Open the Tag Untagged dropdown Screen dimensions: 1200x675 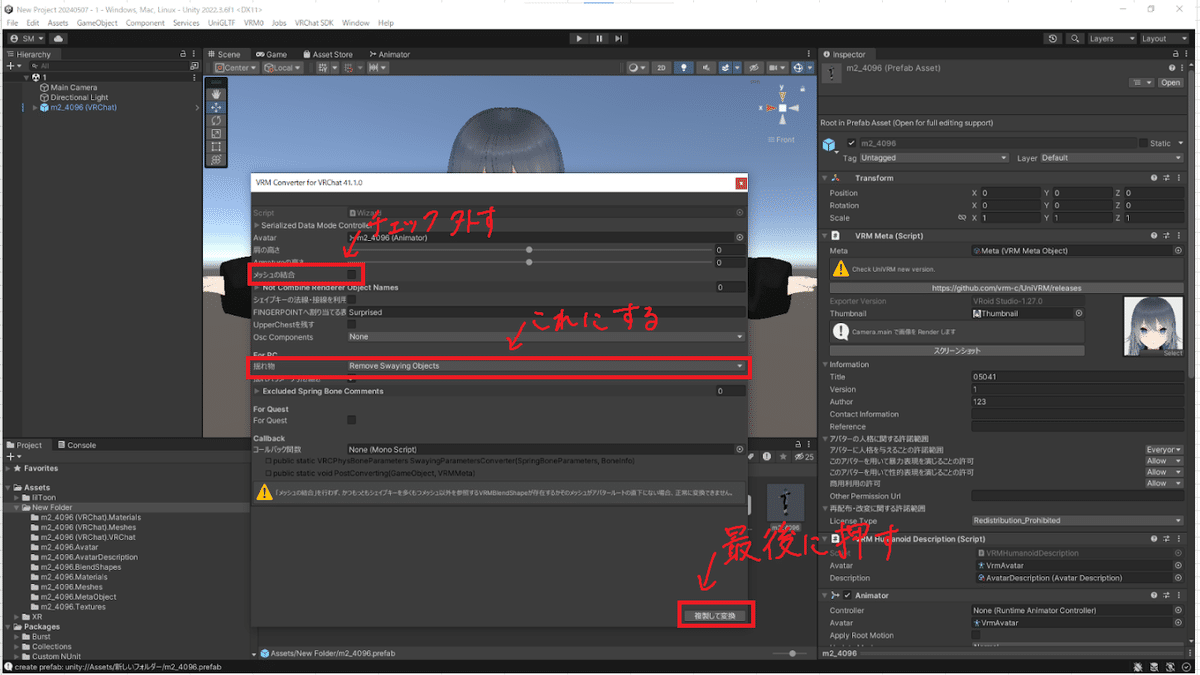coord(934,158)
